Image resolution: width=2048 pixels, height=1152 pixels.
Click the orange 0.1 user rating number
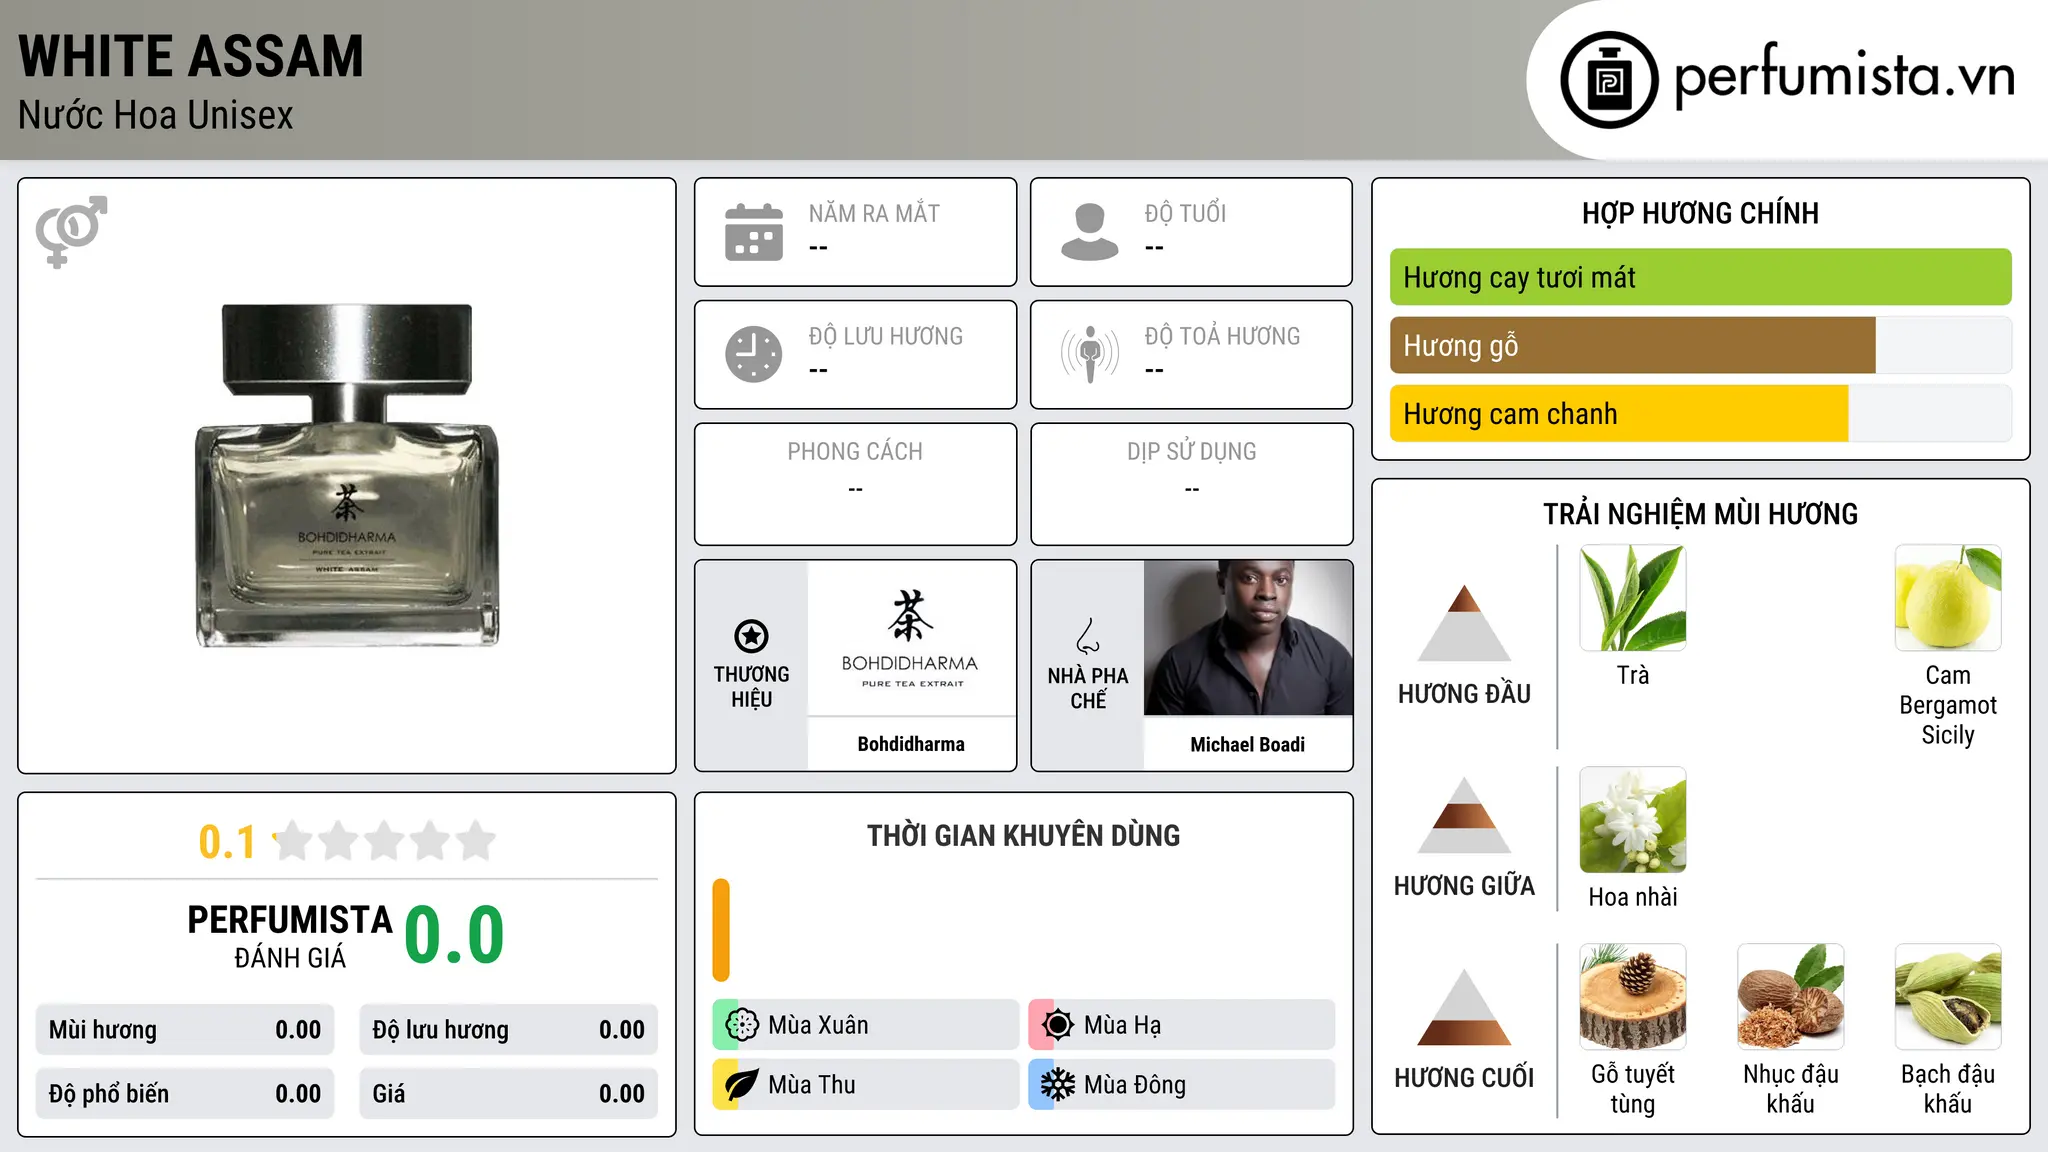[227, 842]
